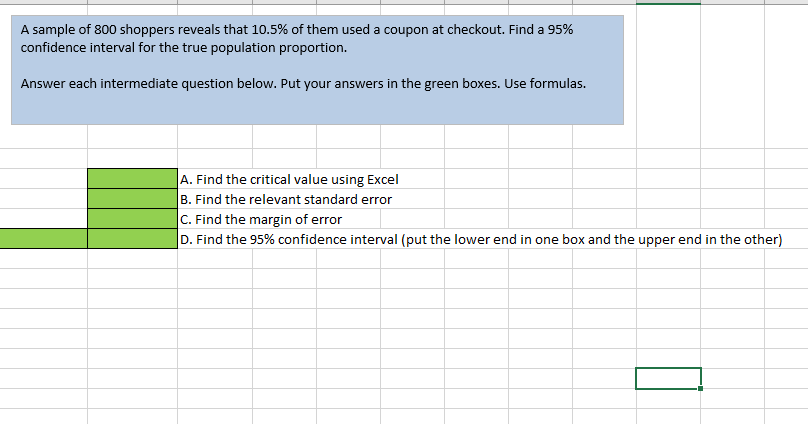This screenshot has width=808, height=424.
Task: Click the cell immediately right of selected cell
Action: 732,379
